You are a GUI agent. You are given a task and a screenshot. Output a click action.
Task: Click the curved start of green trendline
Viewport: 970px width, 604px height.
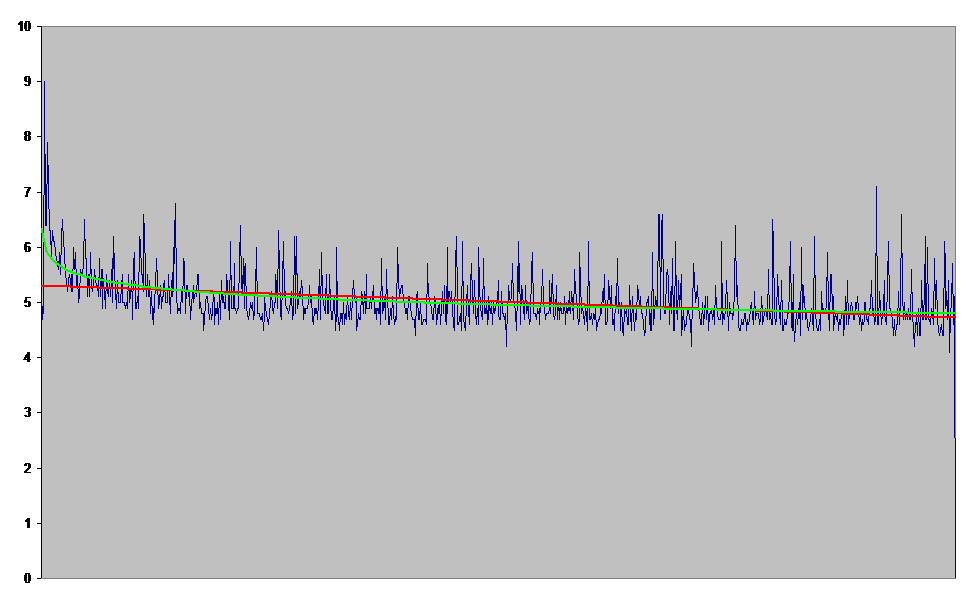tap(46, 248)
